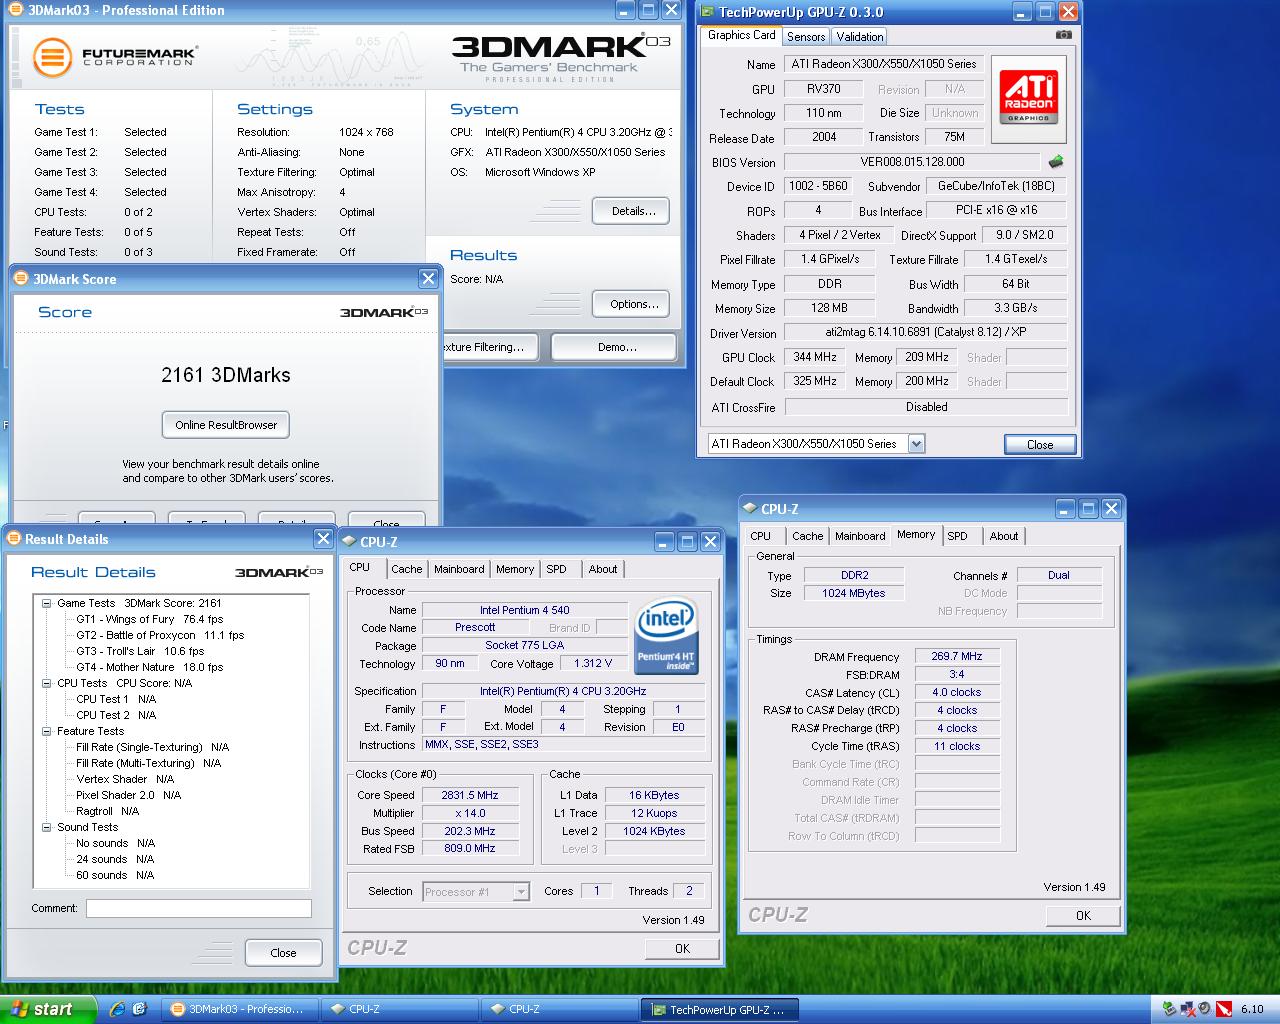
Task: Switch to the TechPowerUp GPU-Z taskbar button
Action: (718, 1009)
